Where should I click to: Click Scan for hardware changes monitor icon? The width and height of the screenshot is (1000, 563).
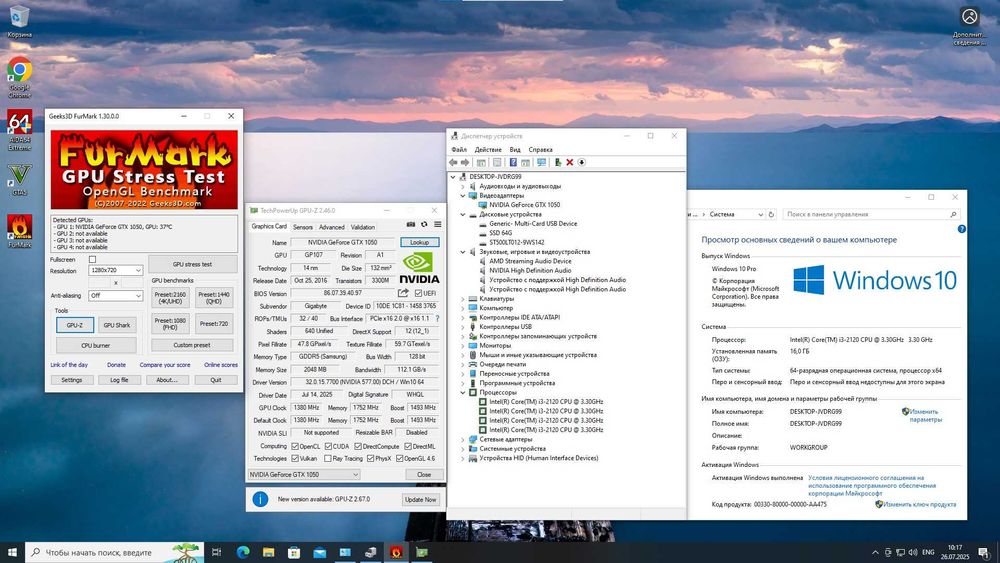[x=541, y=163]
